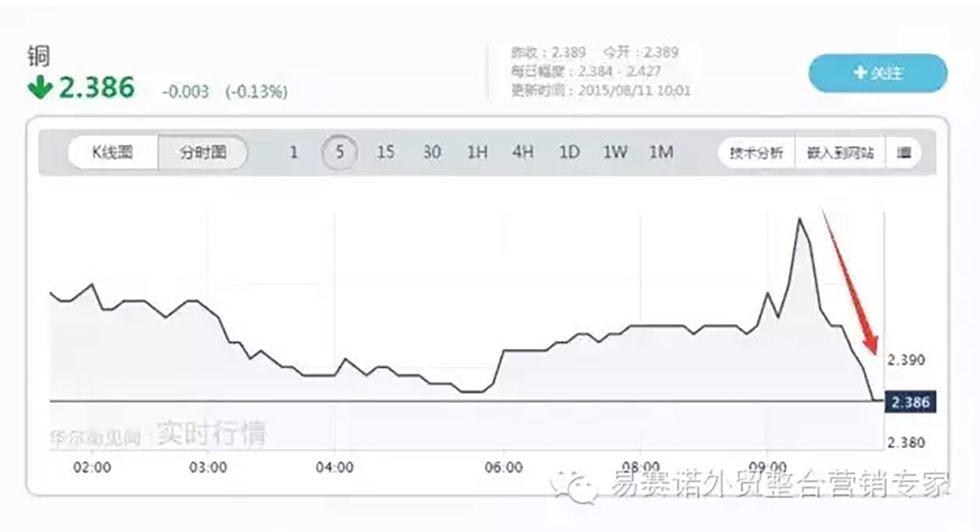The width and height of the screenshot is (980, 532).
Task: Open the 技术分析 technical analysis button
Action: tap(756, 153)
